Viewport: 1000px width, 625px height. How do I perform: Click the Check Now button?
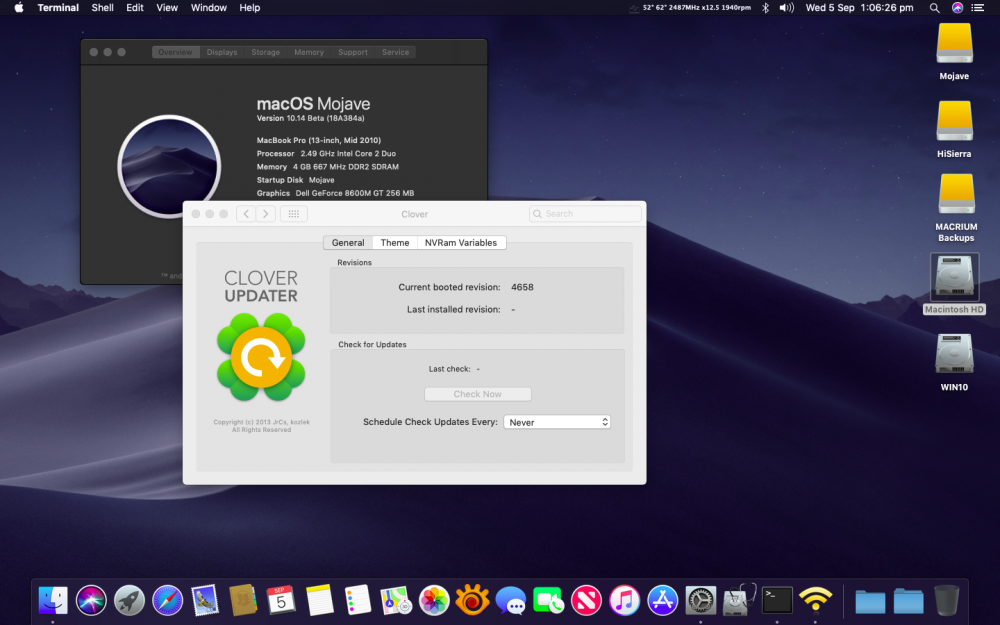pyautogui.click(x=478, y=394)
